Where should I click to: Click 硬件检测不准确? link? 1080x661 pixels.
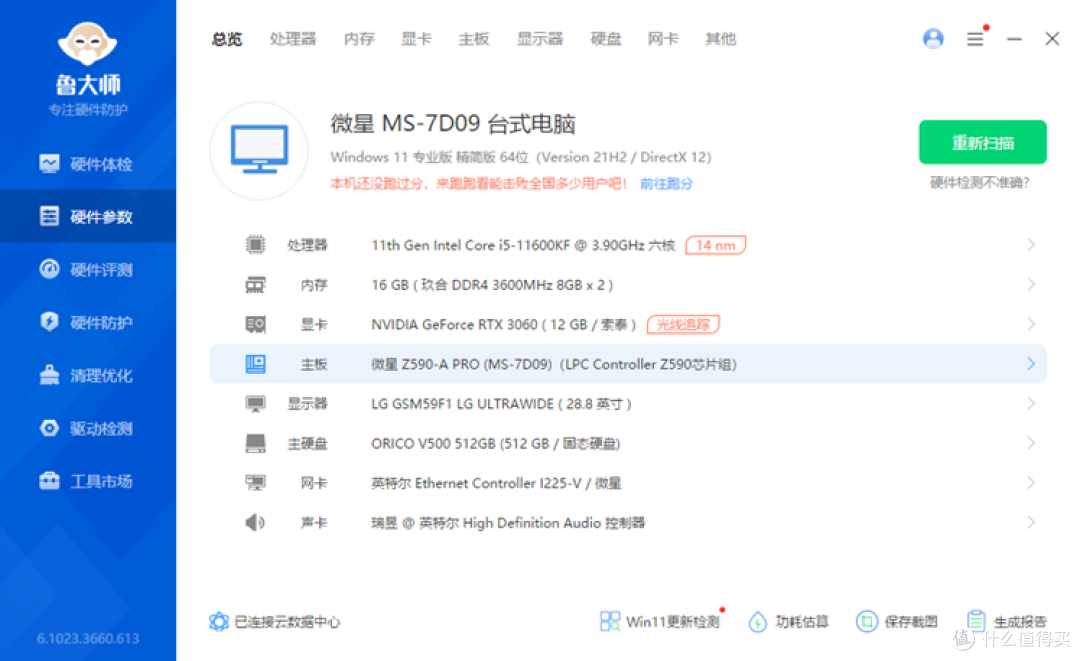point(980,182)
